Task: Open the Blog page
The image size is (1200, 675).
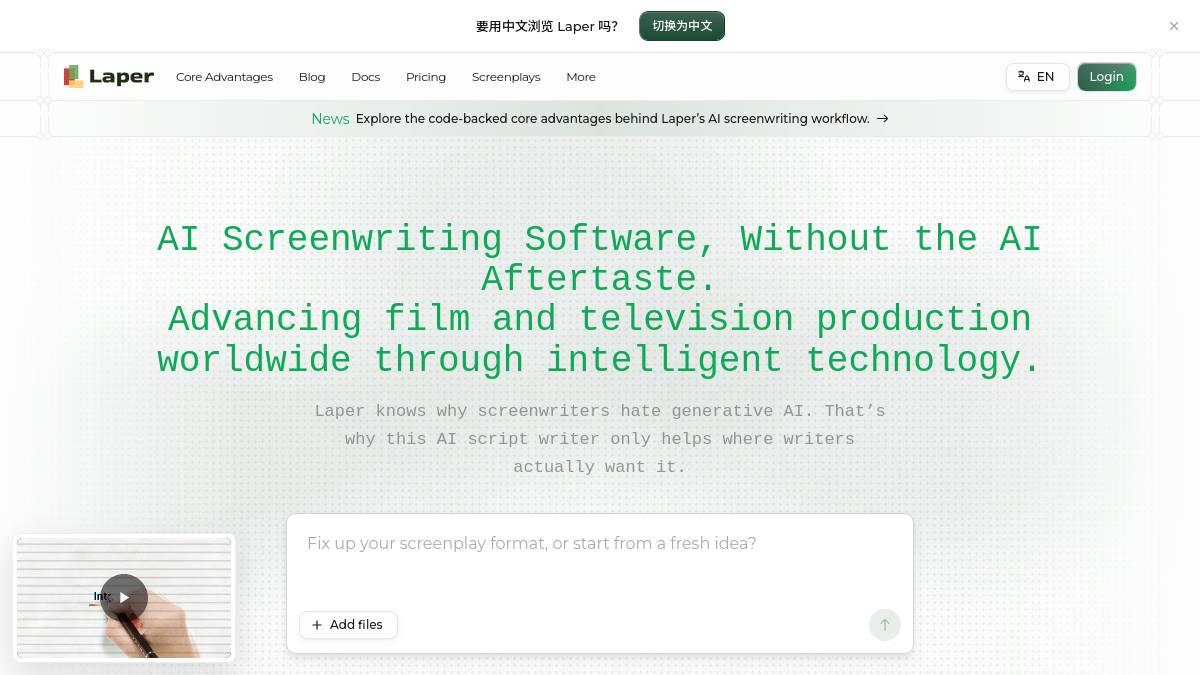Action: click(x=312, y=77)
